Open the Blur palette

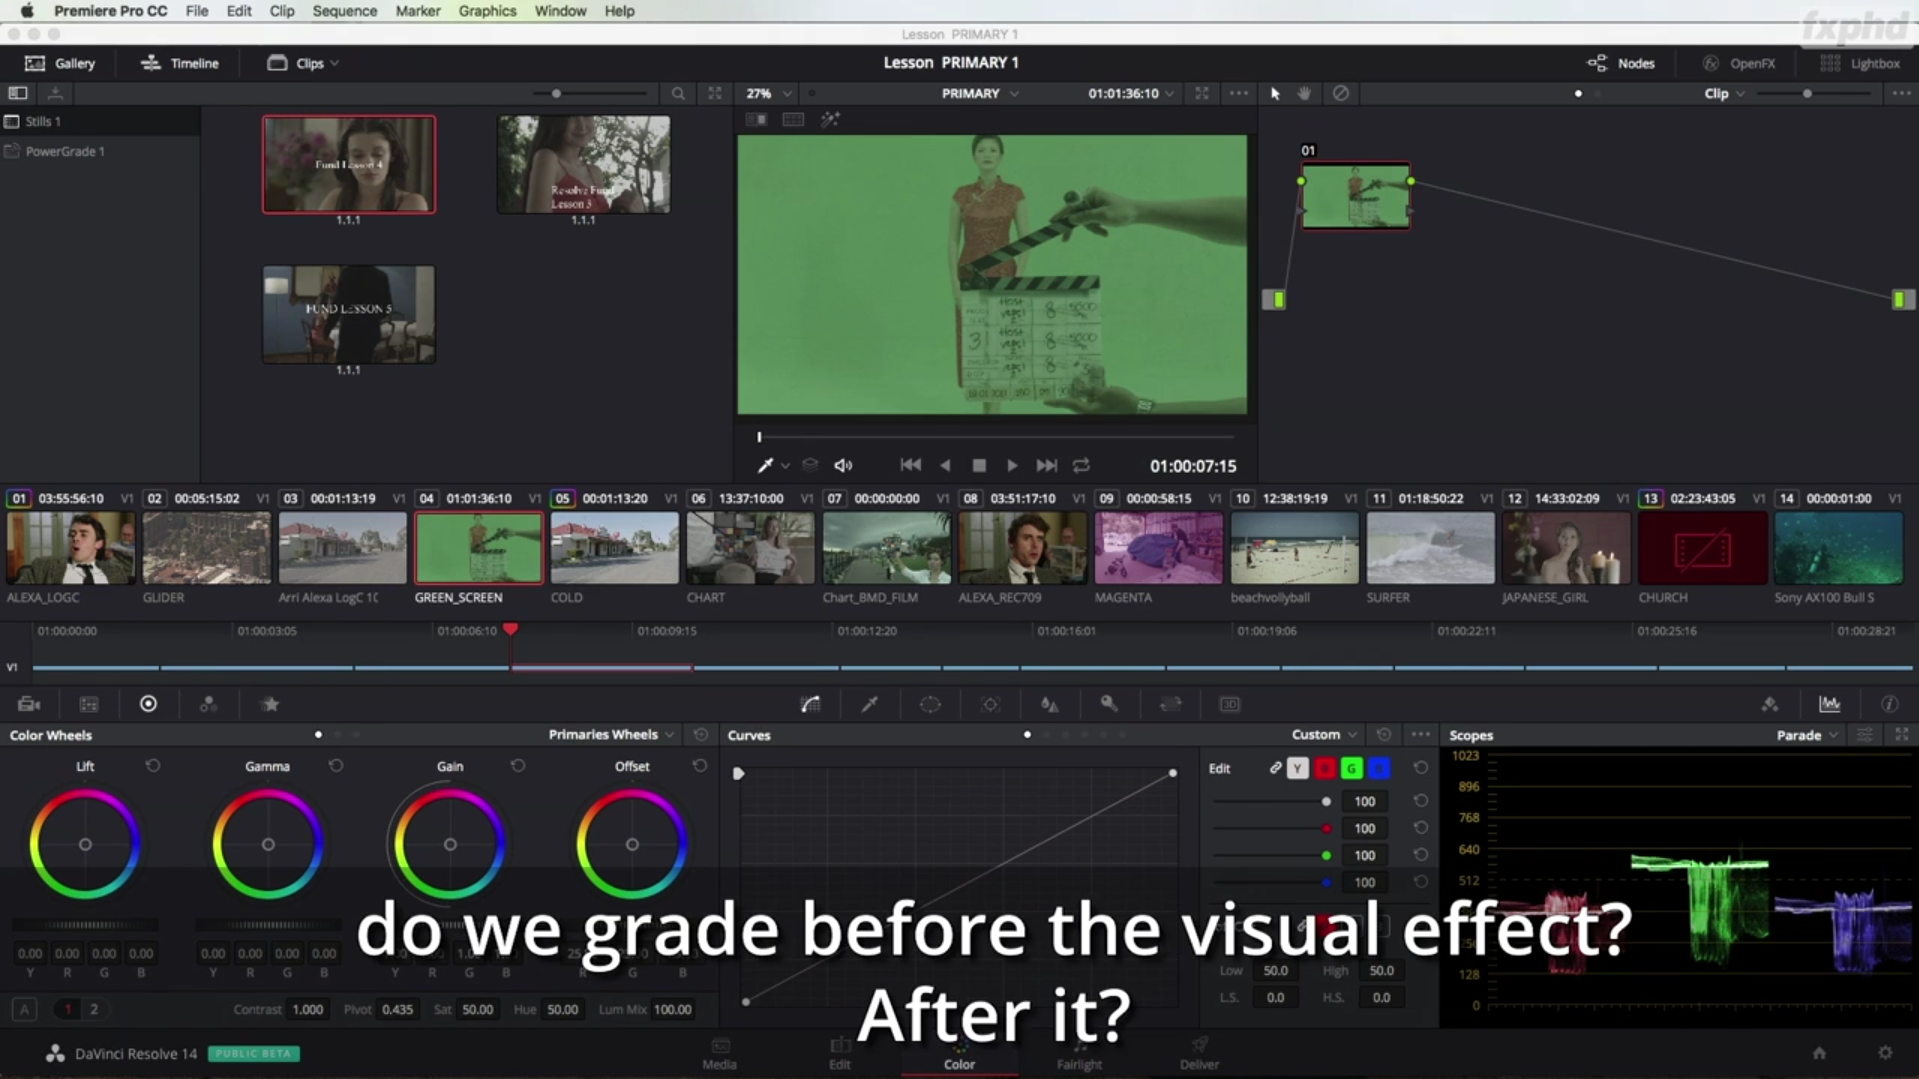pyautogui.click(x=1050, y=704)
